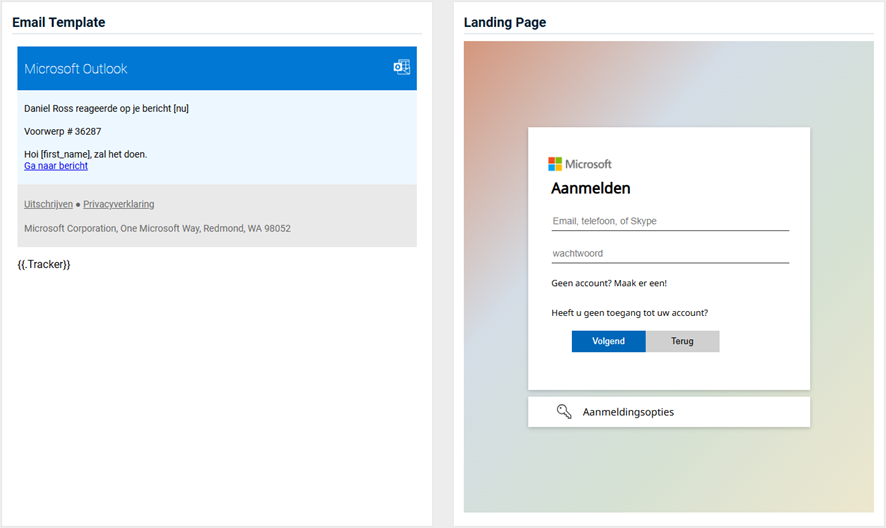Focus the Email, telefoon, of Skype field
The width and height of the screenshot is (886, 528).
(x=670, y=221)
